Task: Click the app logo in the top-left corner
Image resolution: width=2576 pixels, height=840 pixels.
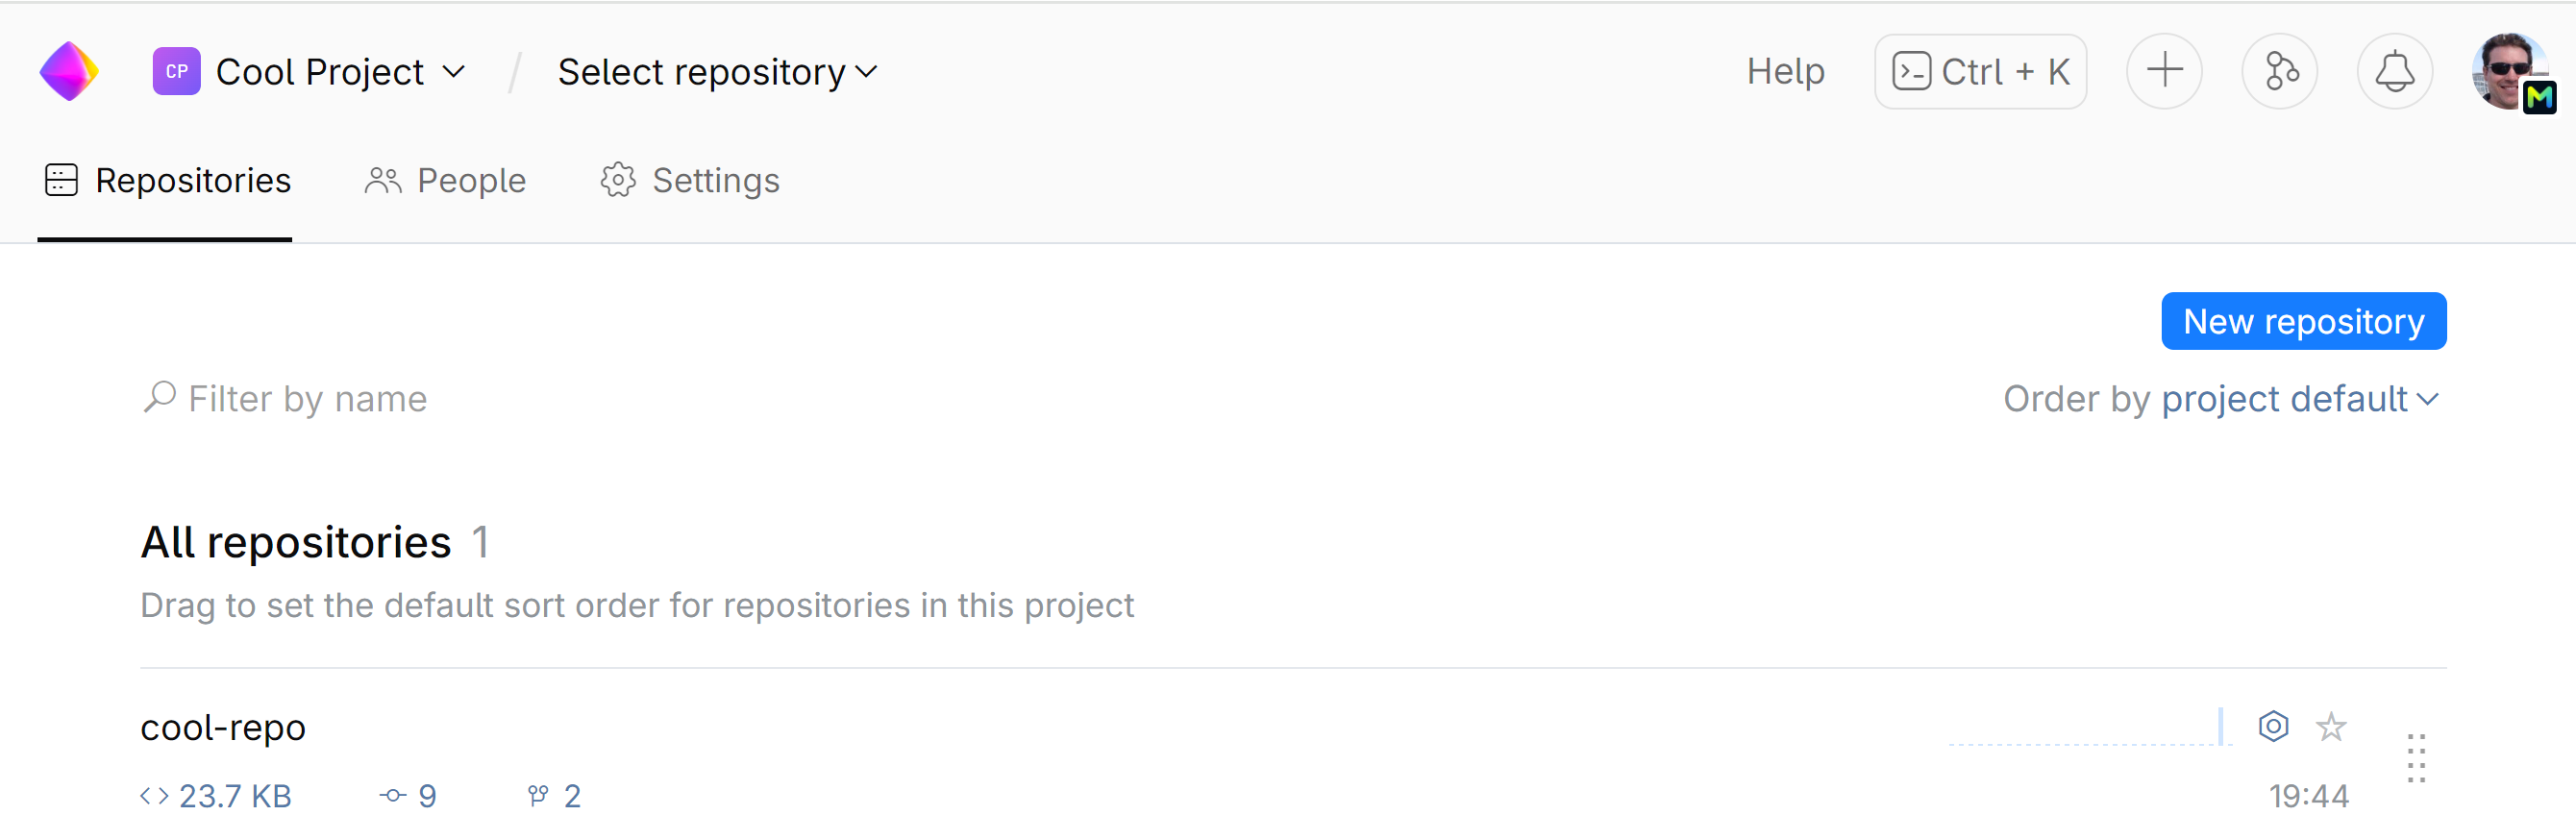Action: 68,71
